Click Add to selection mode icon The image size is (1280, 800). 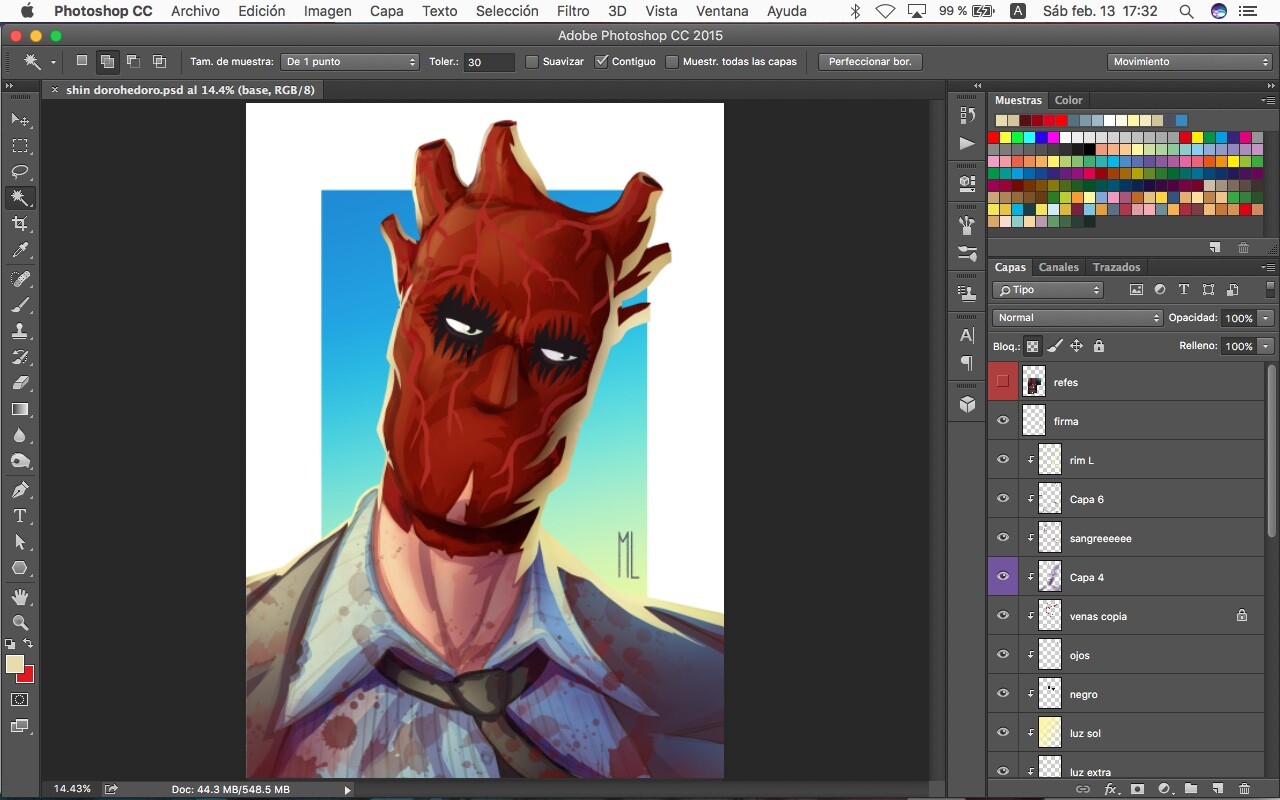[x=107, y=61]
